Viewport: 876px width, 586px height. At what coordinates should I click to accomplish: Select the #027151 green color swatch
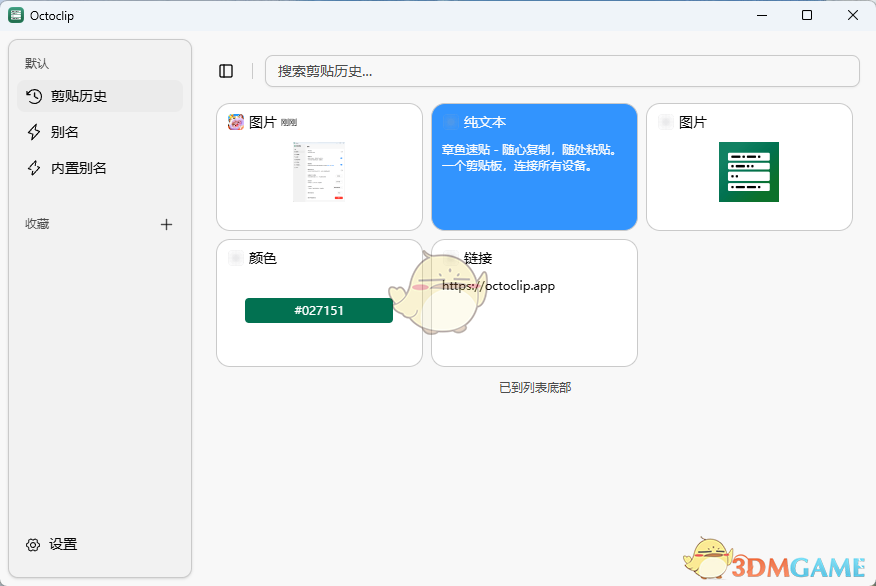[x=318, y=311]
